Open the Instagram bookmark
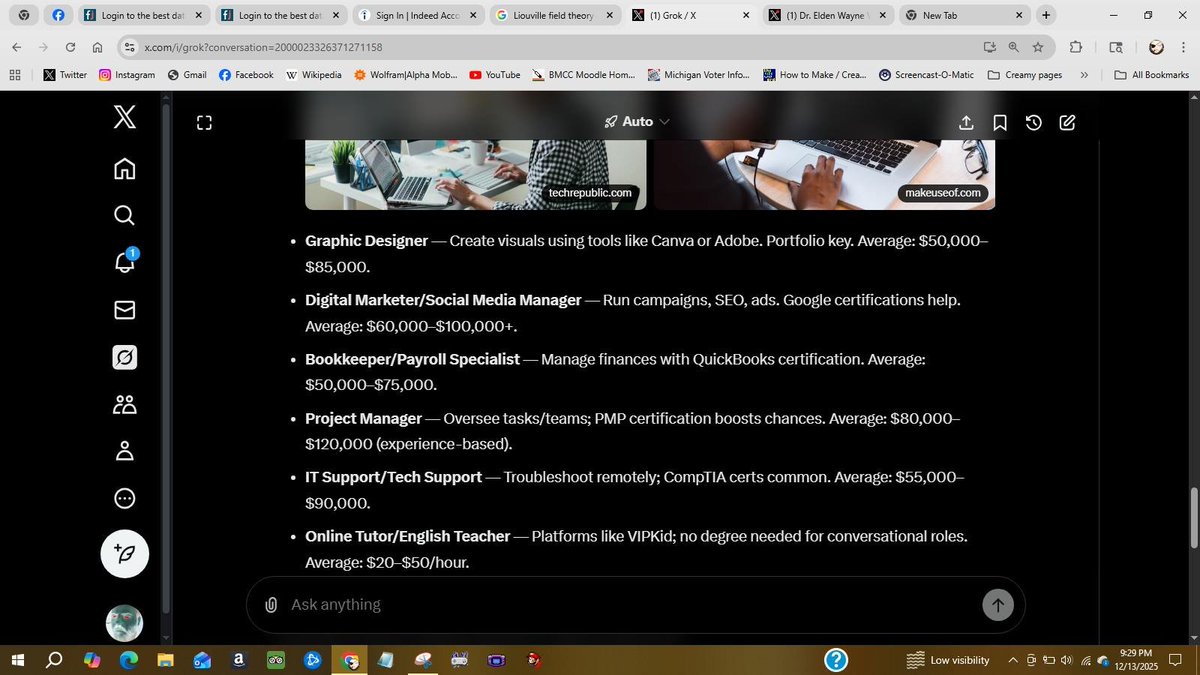The width and height of the screenshot is (1200, 675). 127,75
